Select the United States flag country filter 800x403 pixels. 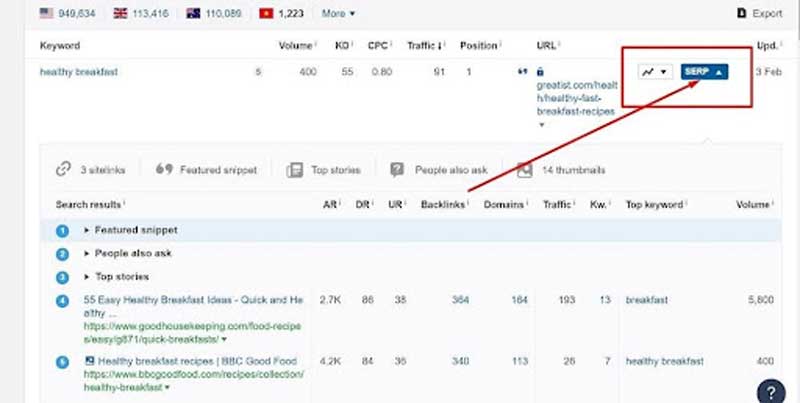coord(47,13)
